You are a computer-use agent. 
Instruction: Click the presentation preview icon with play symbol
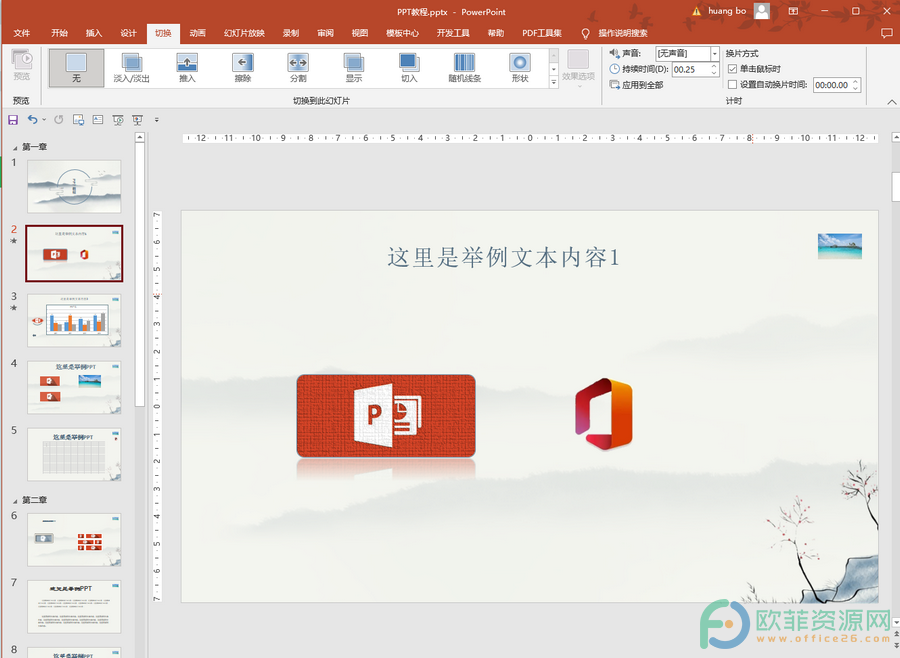[118, 119]
